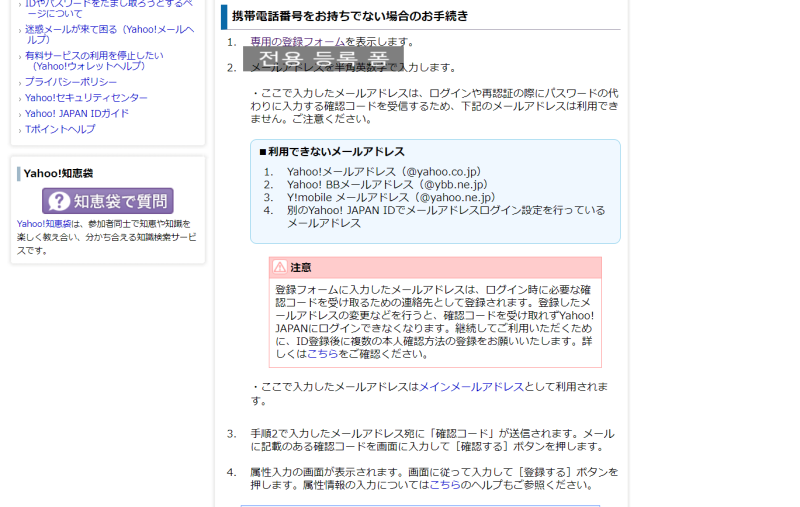Click the warning triangle icon beside 注意

pyautogui.click(x=280, y=267)
